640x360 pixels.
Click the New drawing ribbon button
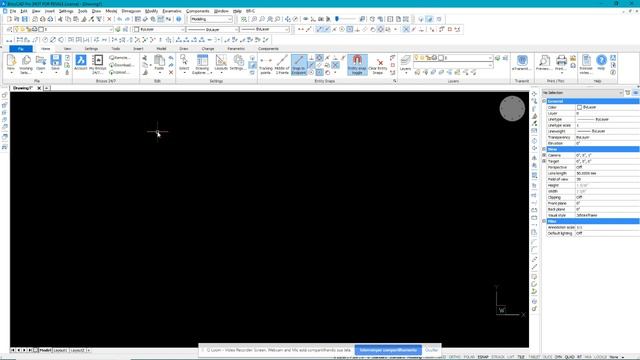pyautogui.click(x=11, y=64)
